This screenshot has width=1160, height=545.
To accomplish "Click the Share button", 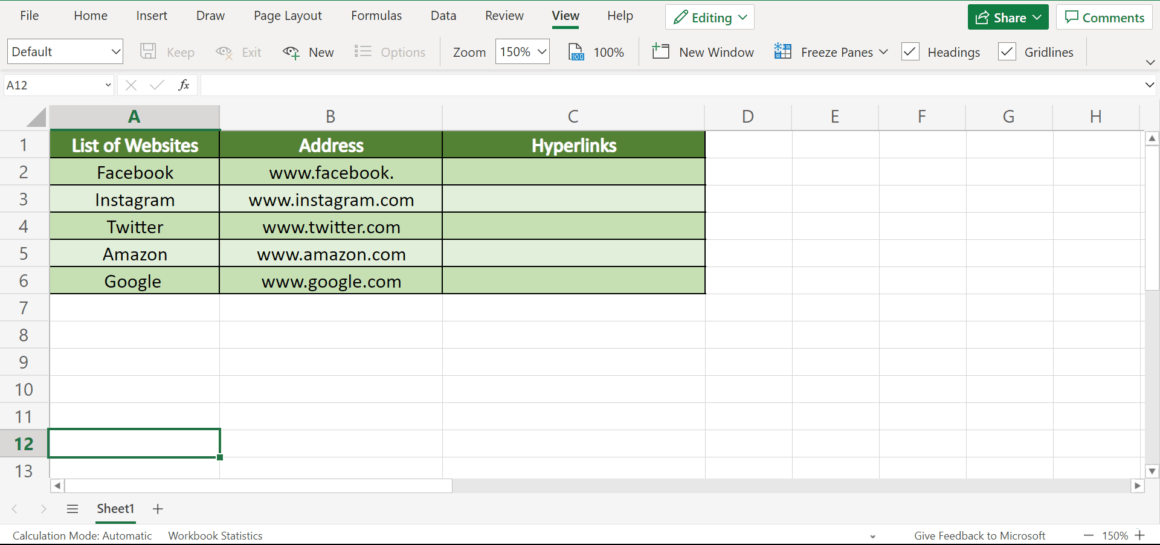I will coord(1008,18).
